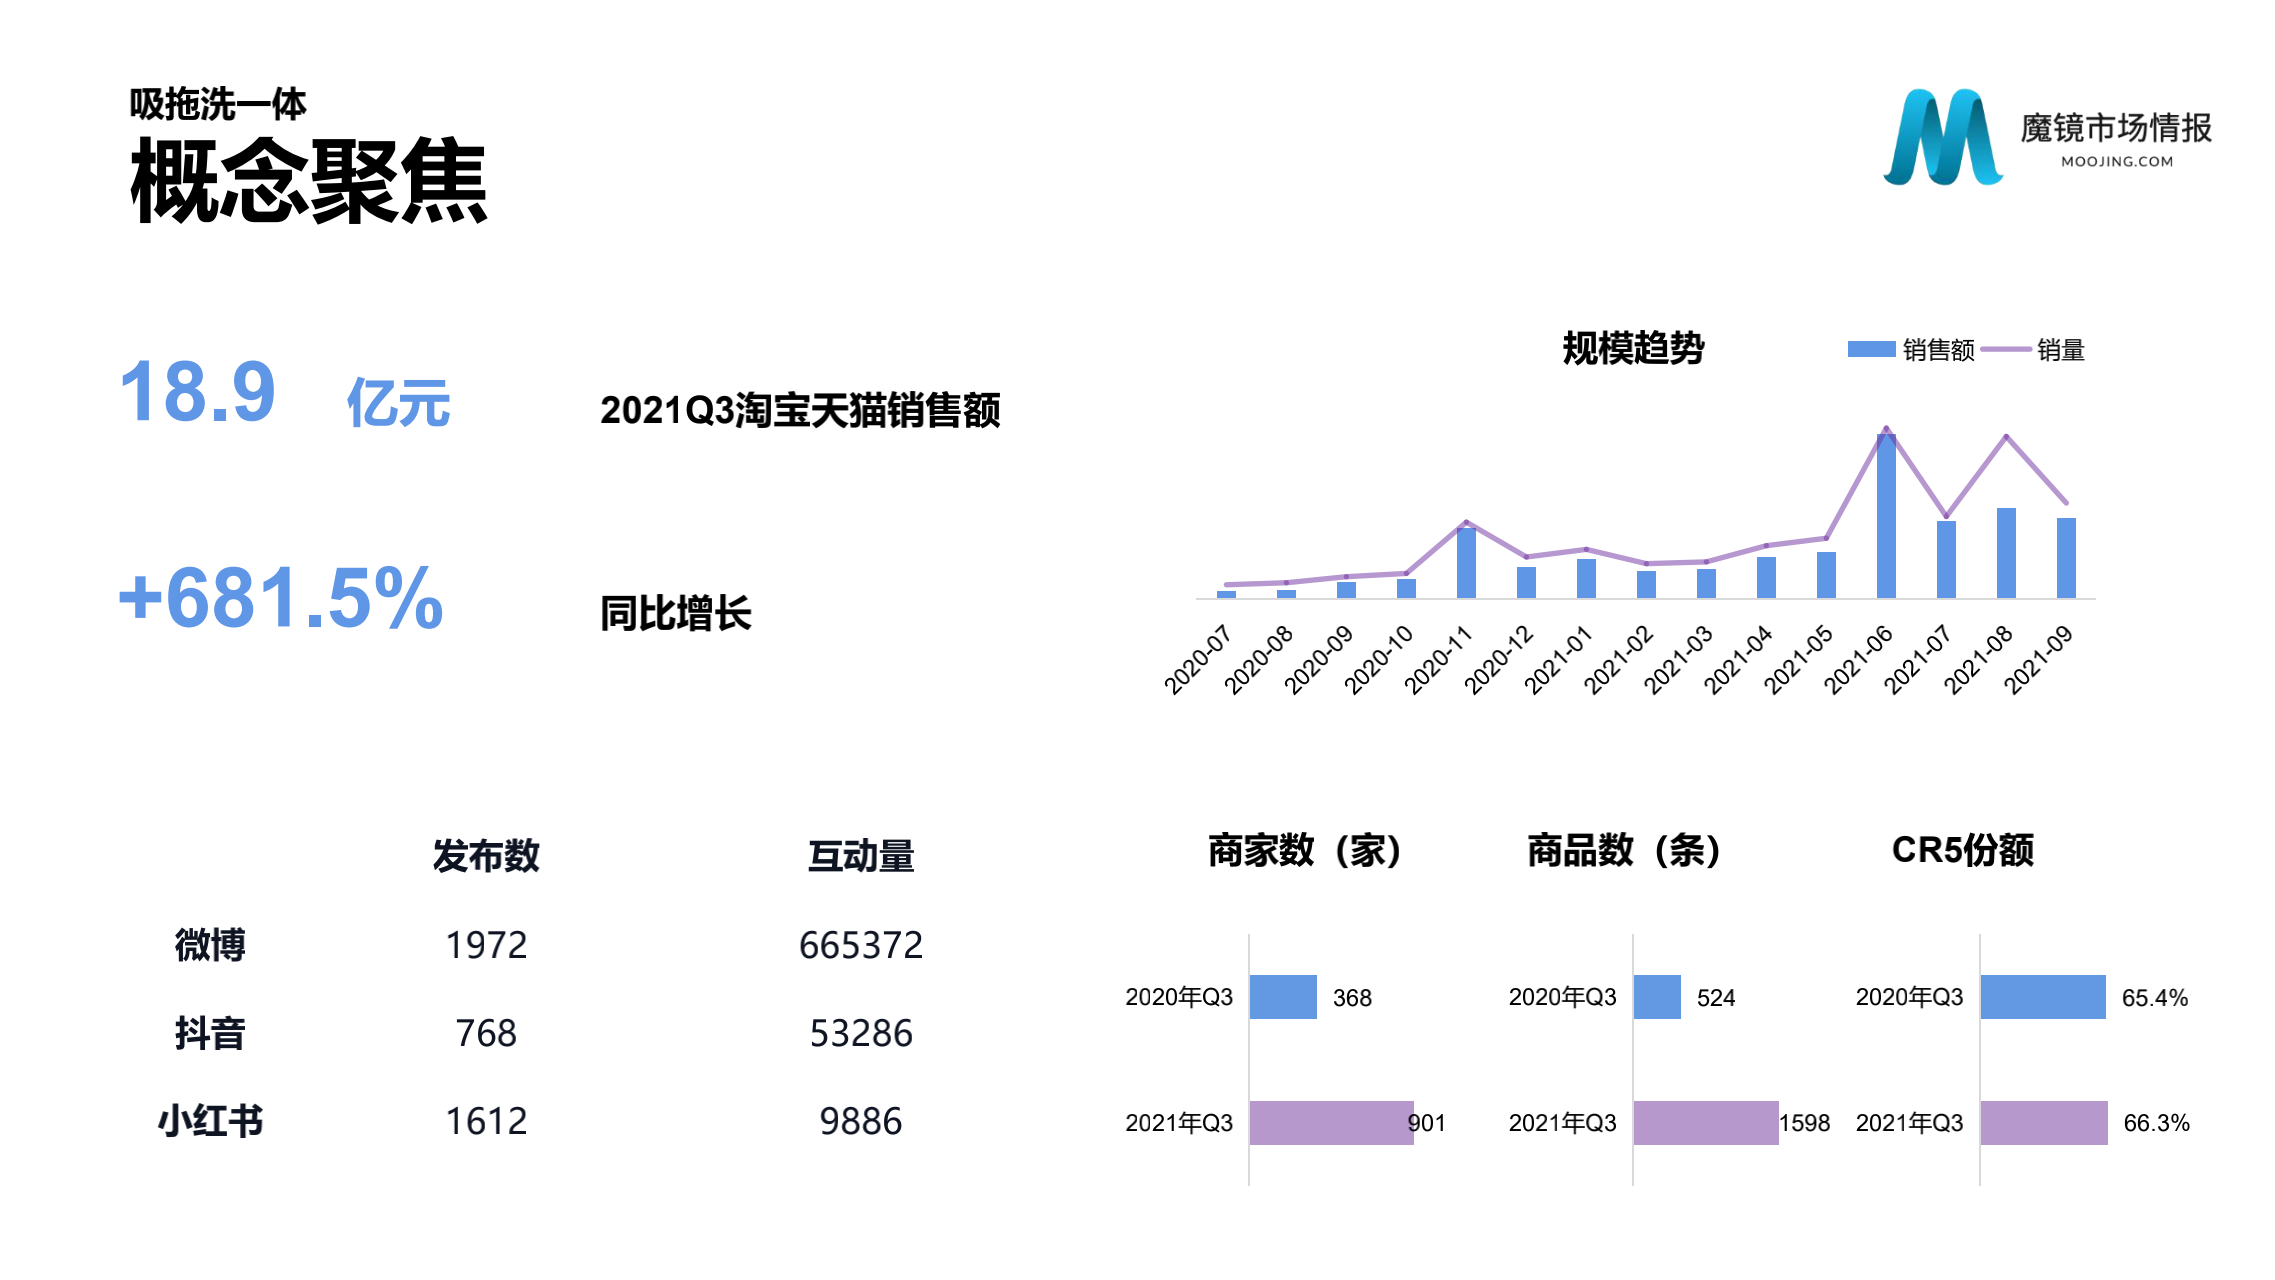
Task: Click the Moojing M logo icon
Action: coord(1941,138)
